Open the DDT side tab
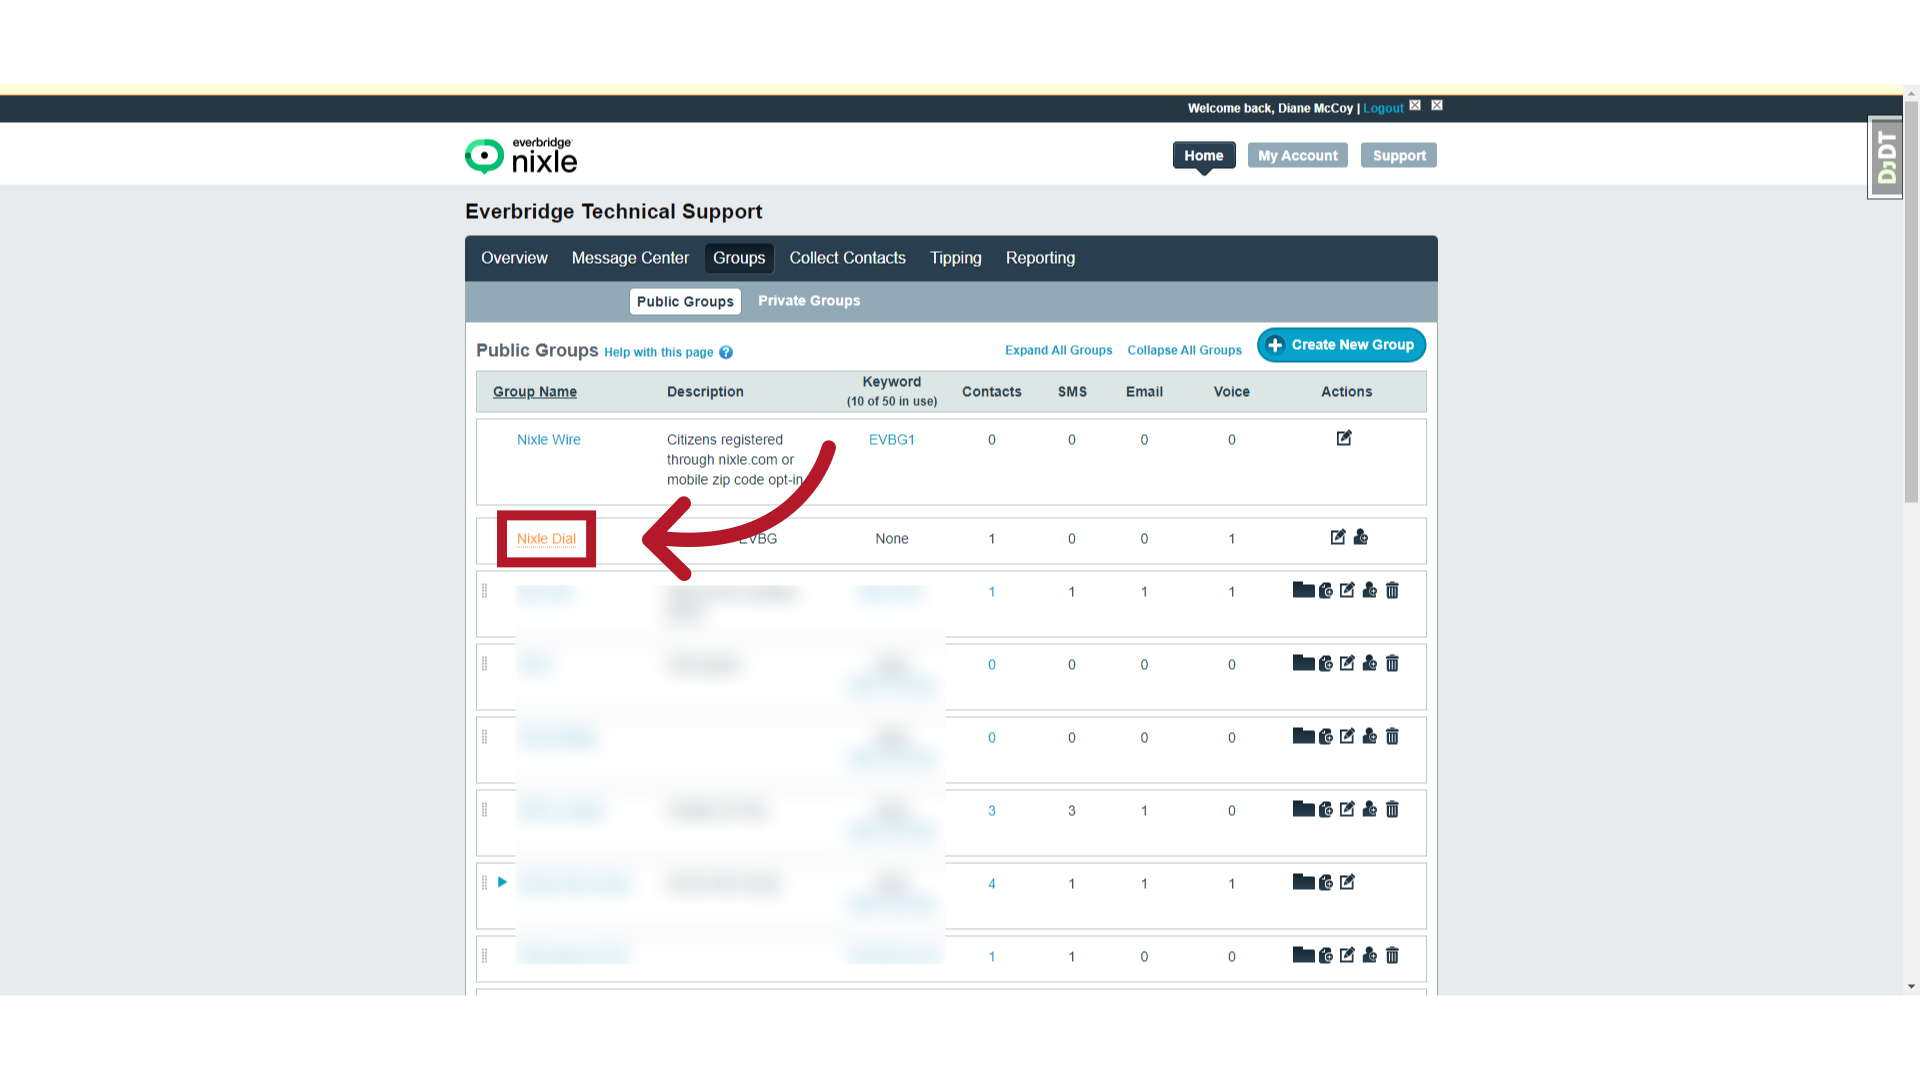Viewport: 1920px width, 1080px height. [1886, 157]
